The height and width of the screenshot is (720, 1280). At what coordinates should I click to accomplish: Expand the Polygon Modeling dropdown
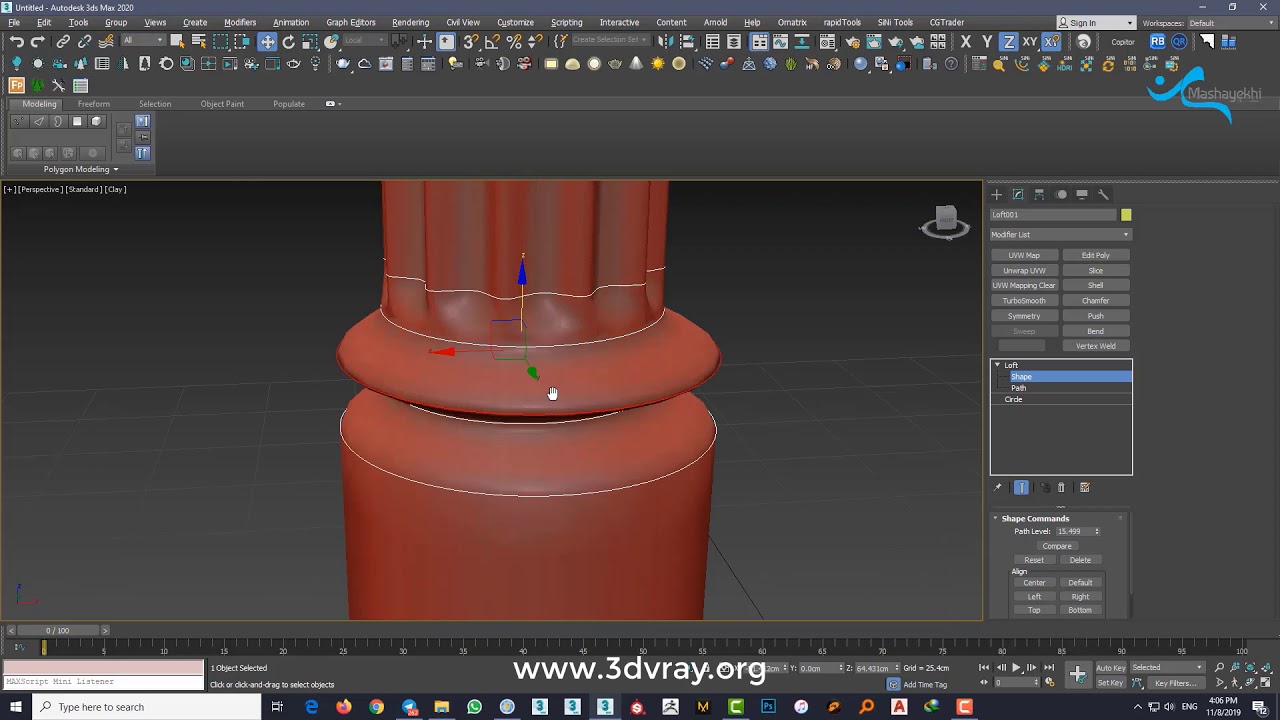coord(80,169)
